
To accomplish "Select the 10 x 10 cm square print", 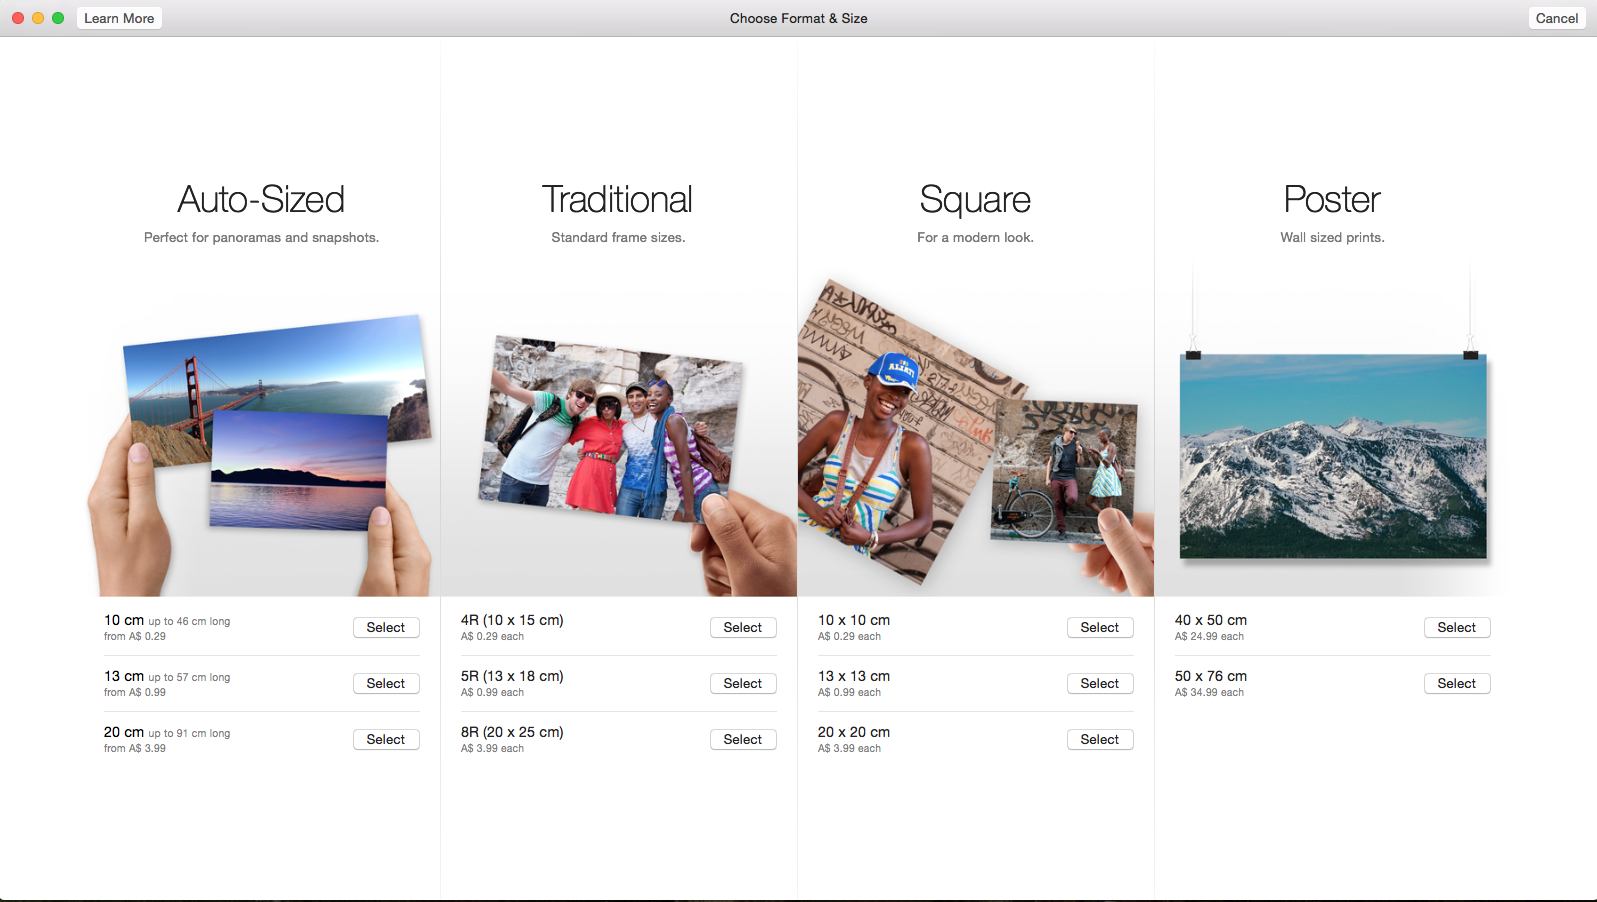I will [1099, 627].
